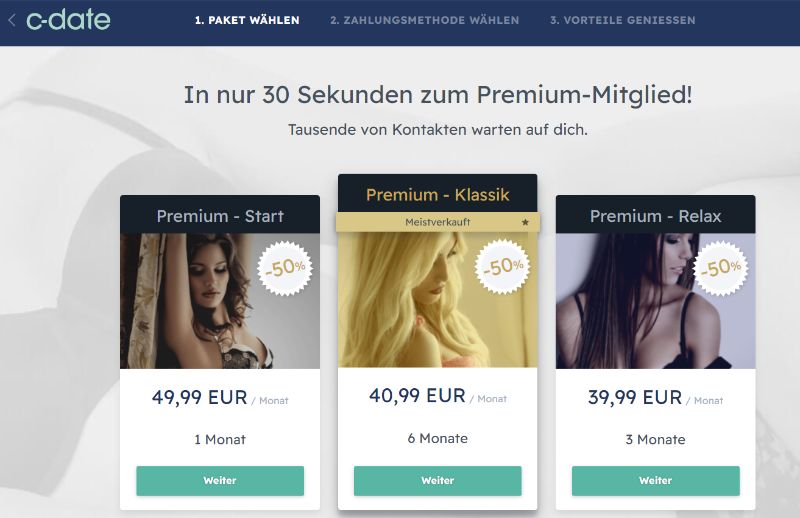The height and width of the screenshot is (518, 800).
Task: Click the -50% badge on Premium Relax
Action: click(720, 268)
